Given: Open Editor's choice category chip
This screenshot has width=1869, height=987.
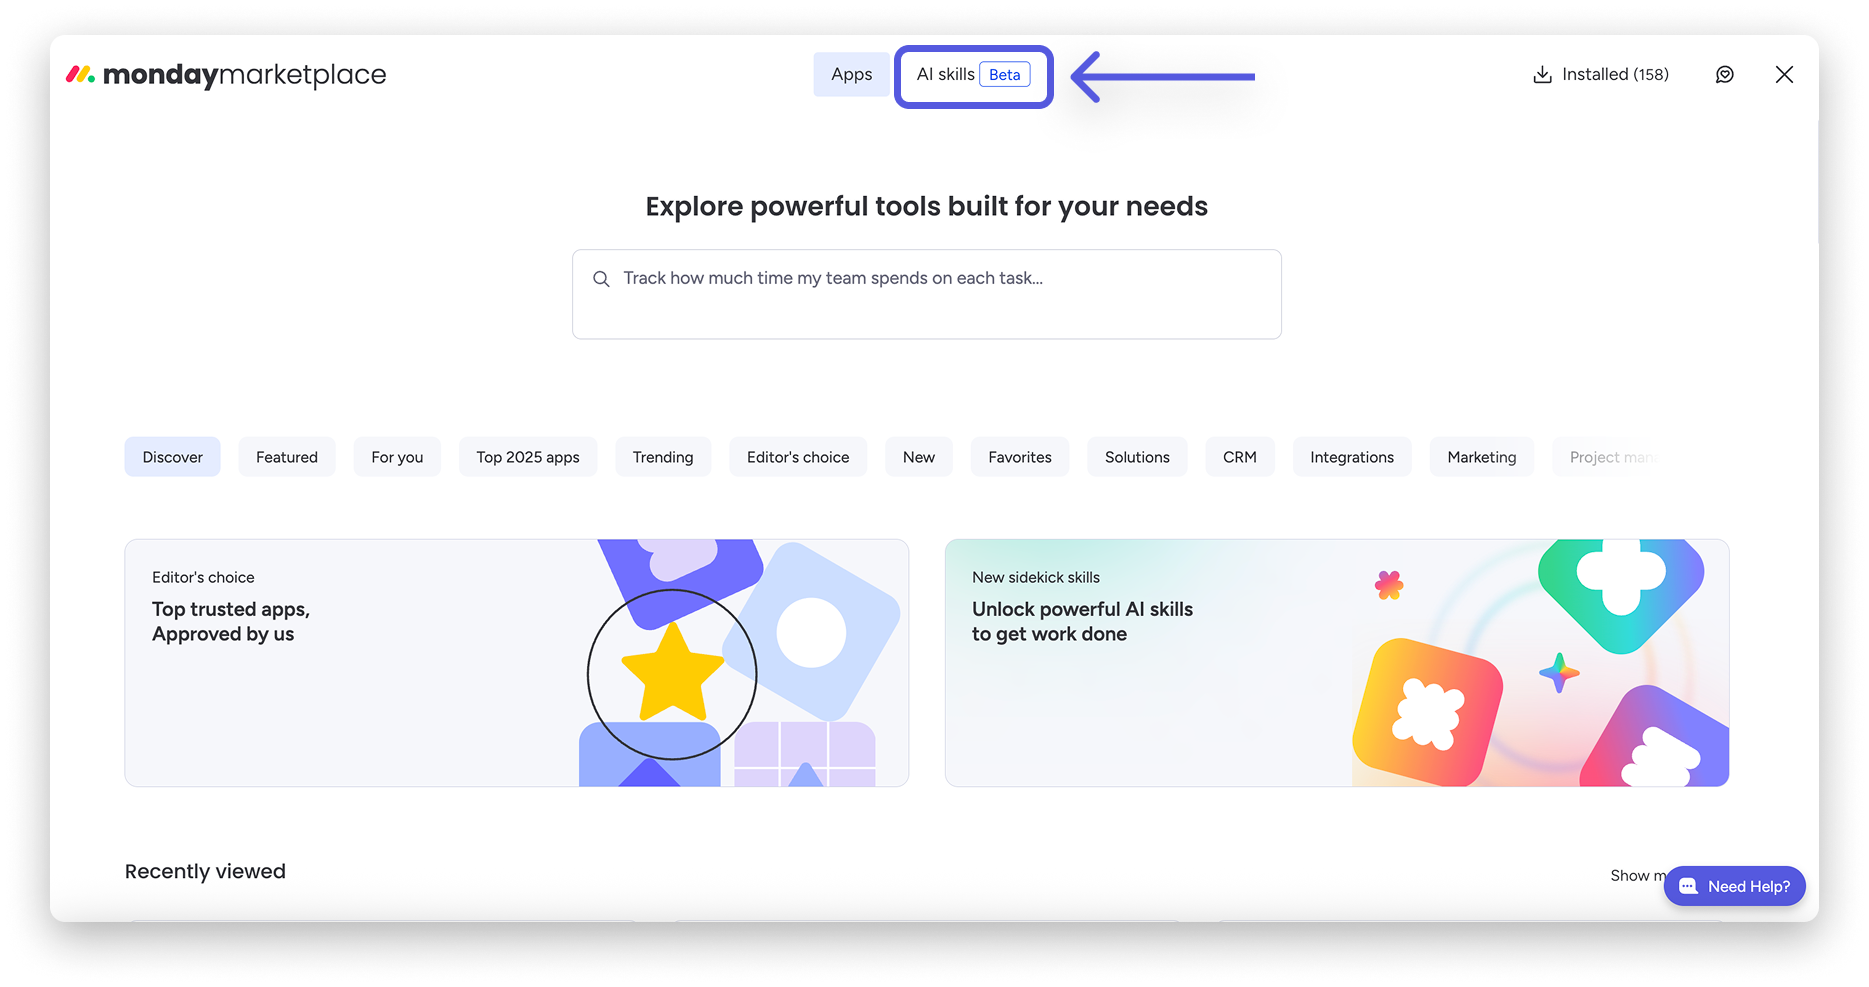Looking at the screenshot, I should (x=798, y=457).
